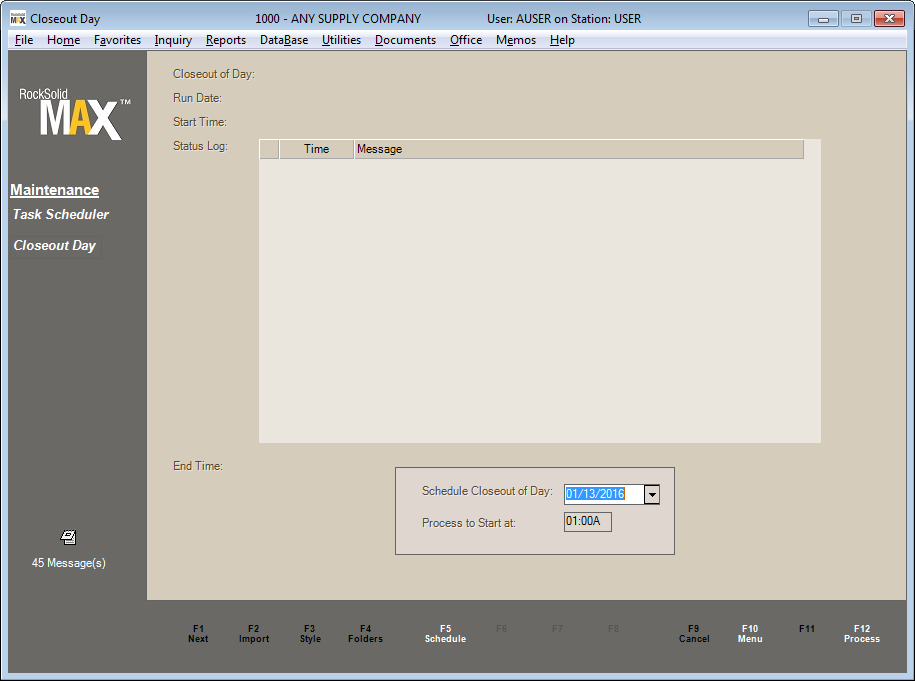Viewport: 915px width, 681px height.
Task: Click the F2 Import function button
Action: pyautogui.click(x=254, y=634)
